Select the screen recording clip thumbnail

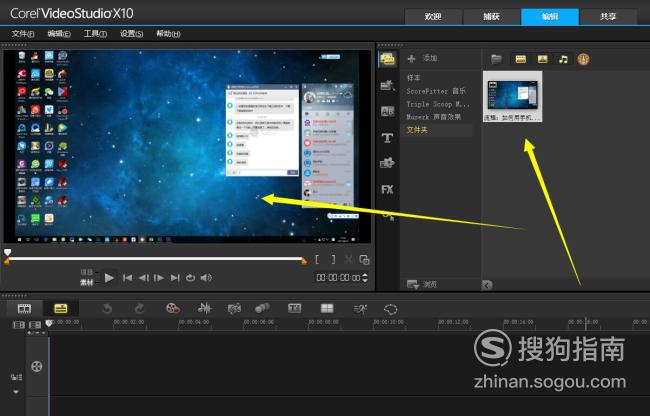[x=512, y=96]
